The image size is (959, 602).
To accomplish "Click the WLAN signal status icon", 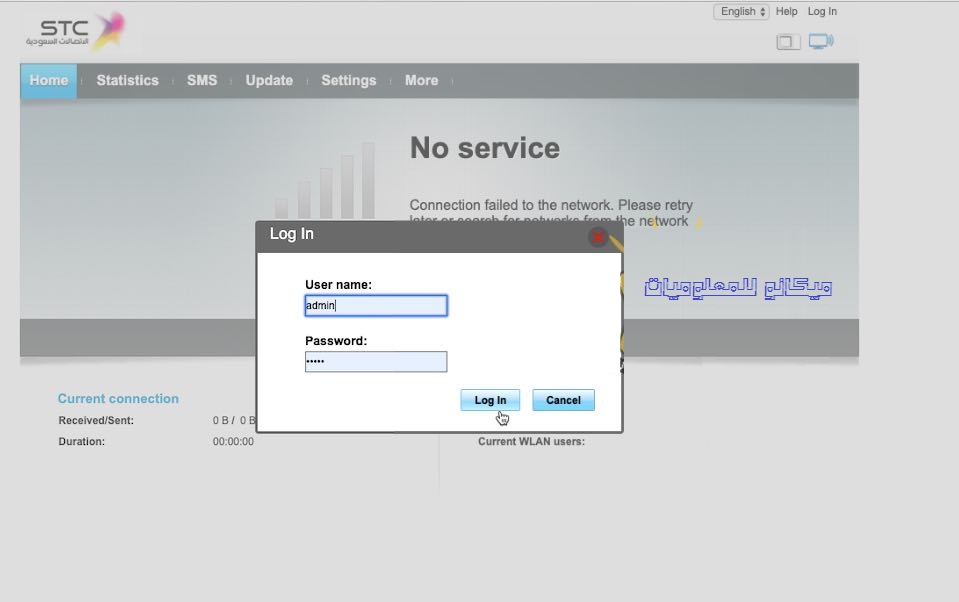I will 822,41.
